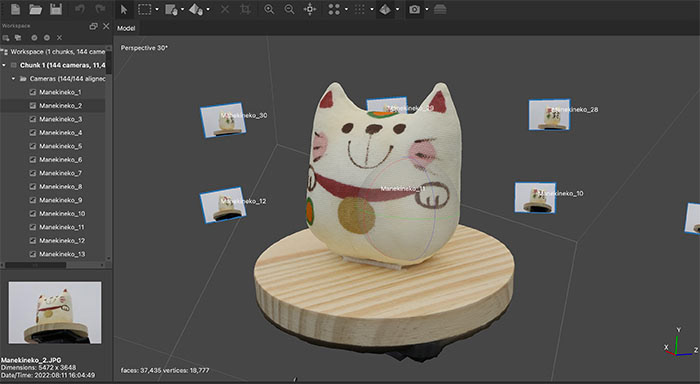Click the Add Photos icon in Workspace

click(x=18, y=38)
